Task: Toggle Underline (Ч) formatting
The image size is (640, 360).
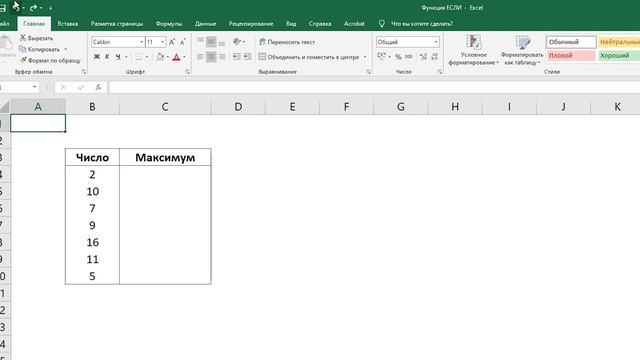Action: [x=118, y=57]
